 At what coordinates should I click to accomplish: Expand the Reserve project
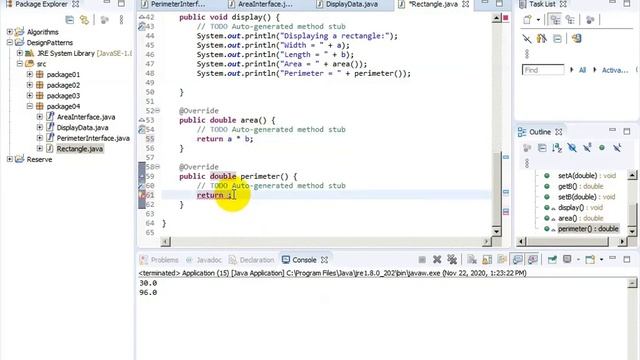[9, 159]
